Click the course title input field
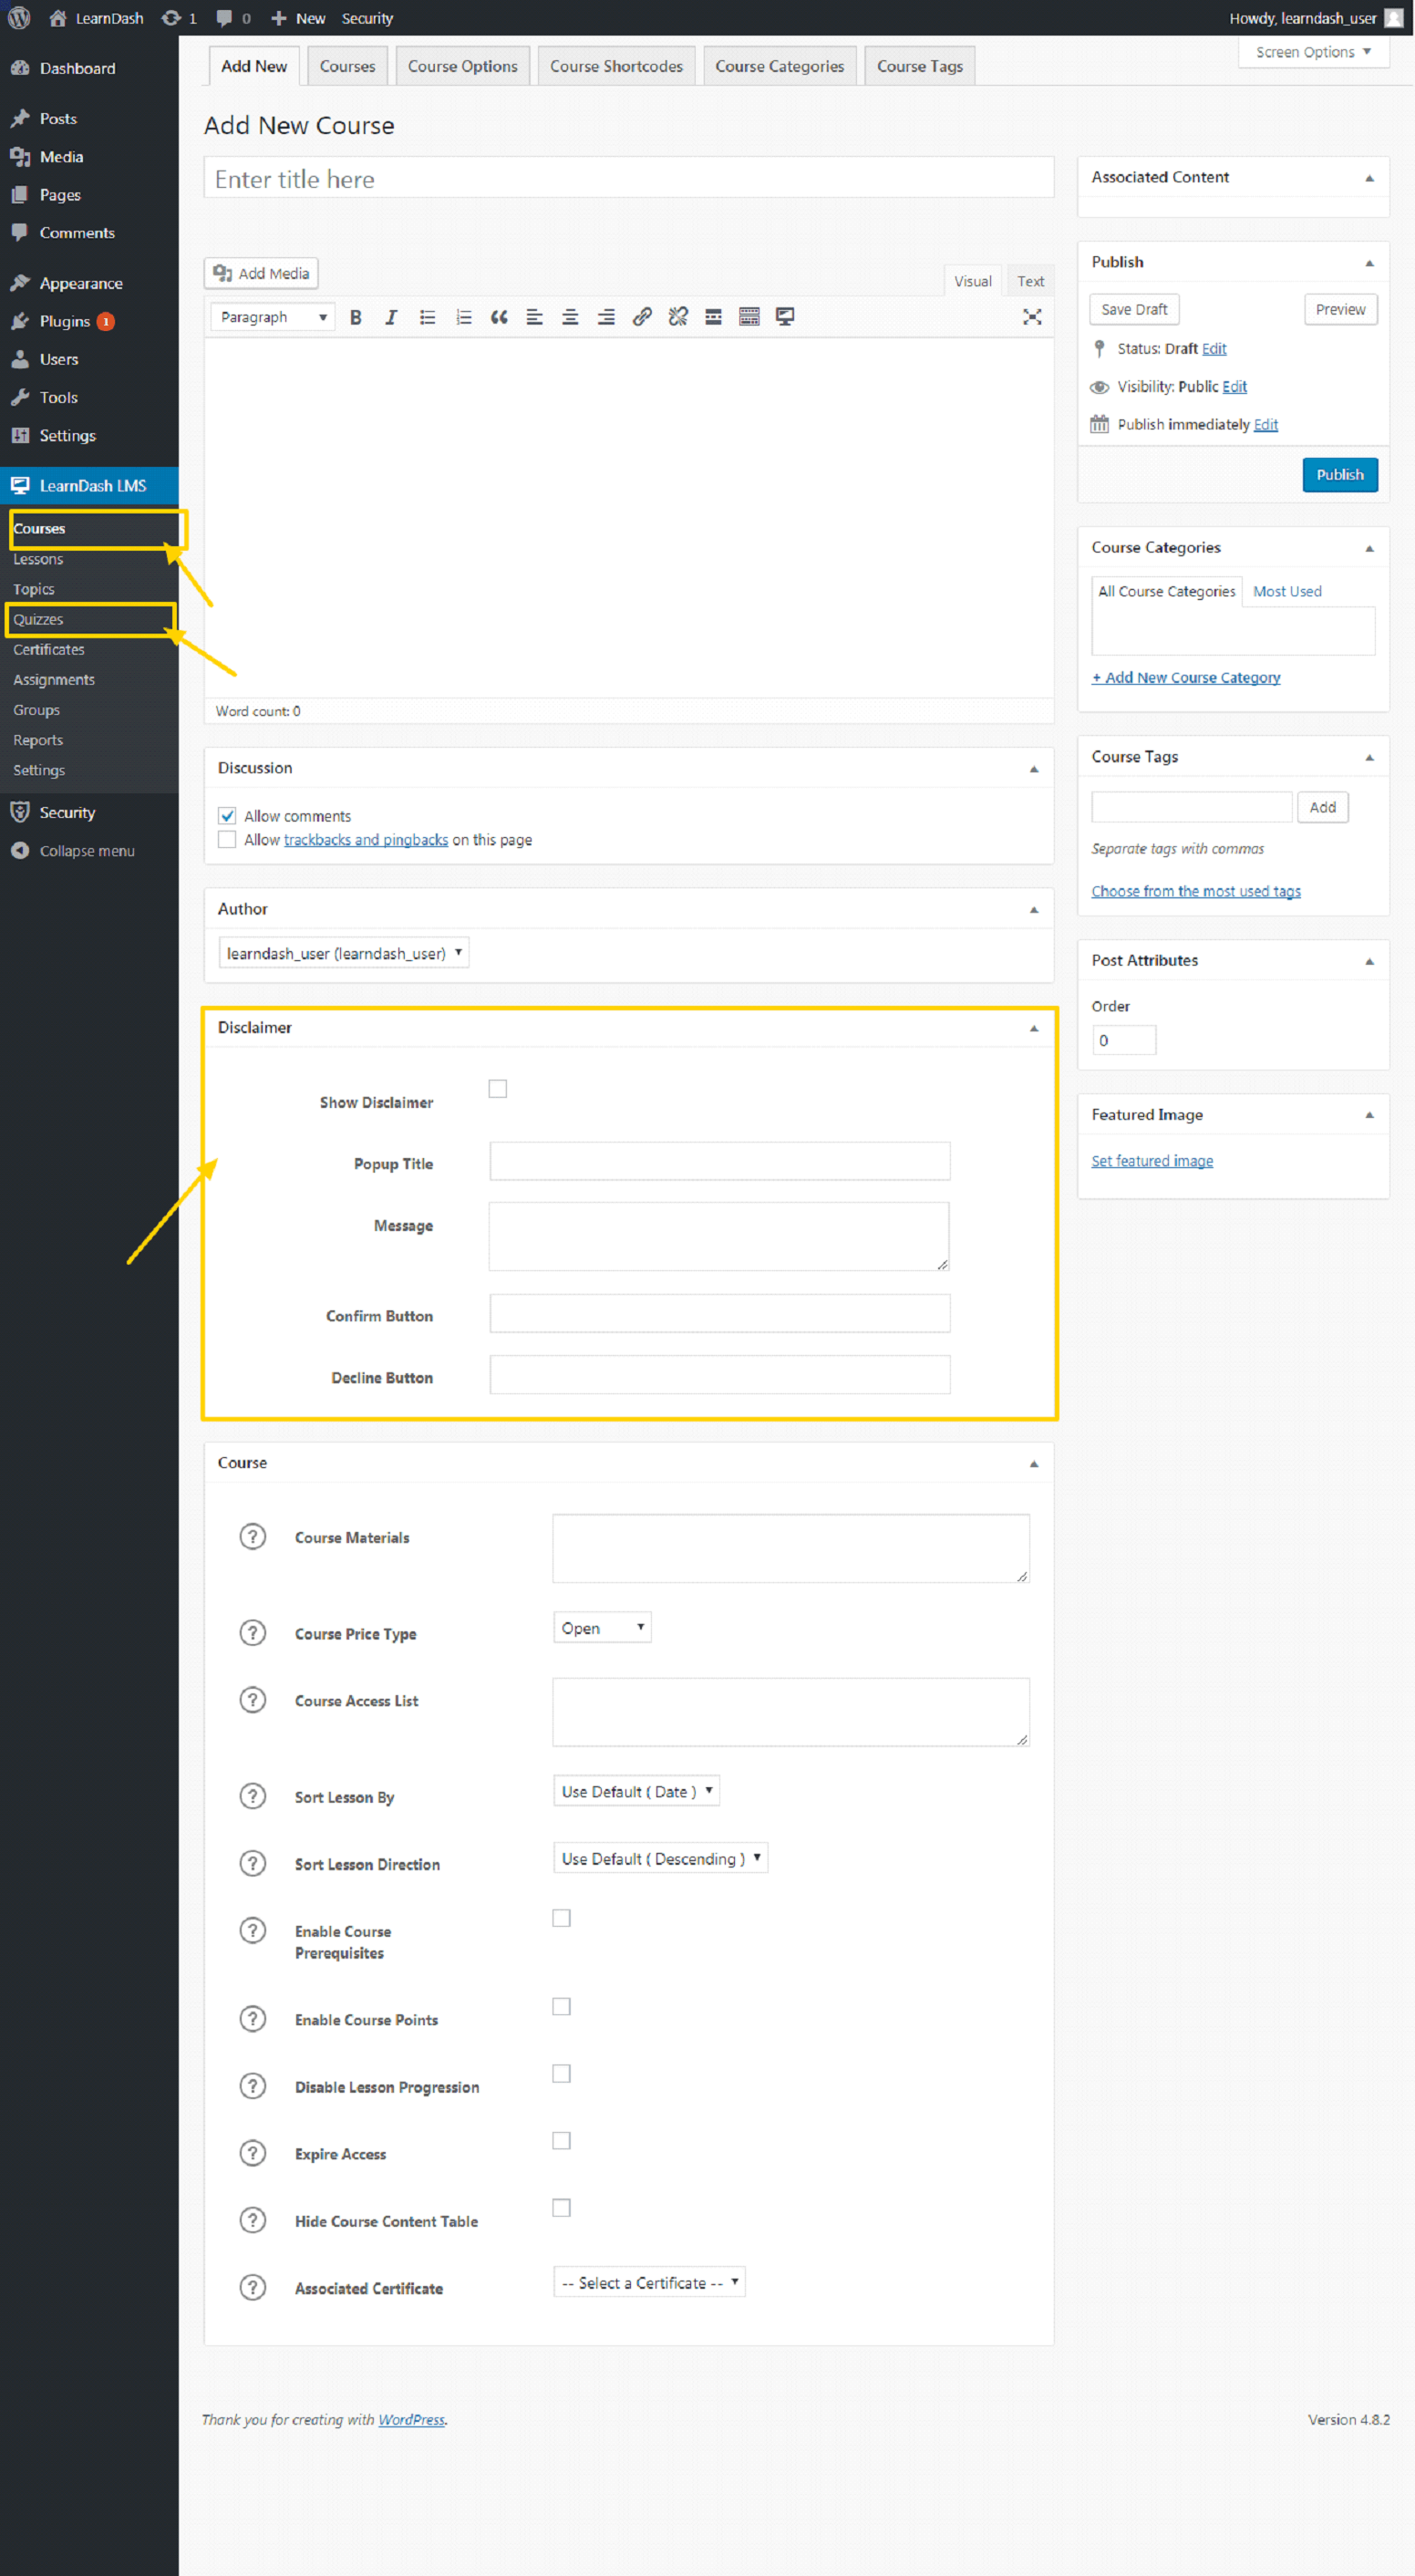The height and width of the screenshot is (2576, 1415). [629, 178]
